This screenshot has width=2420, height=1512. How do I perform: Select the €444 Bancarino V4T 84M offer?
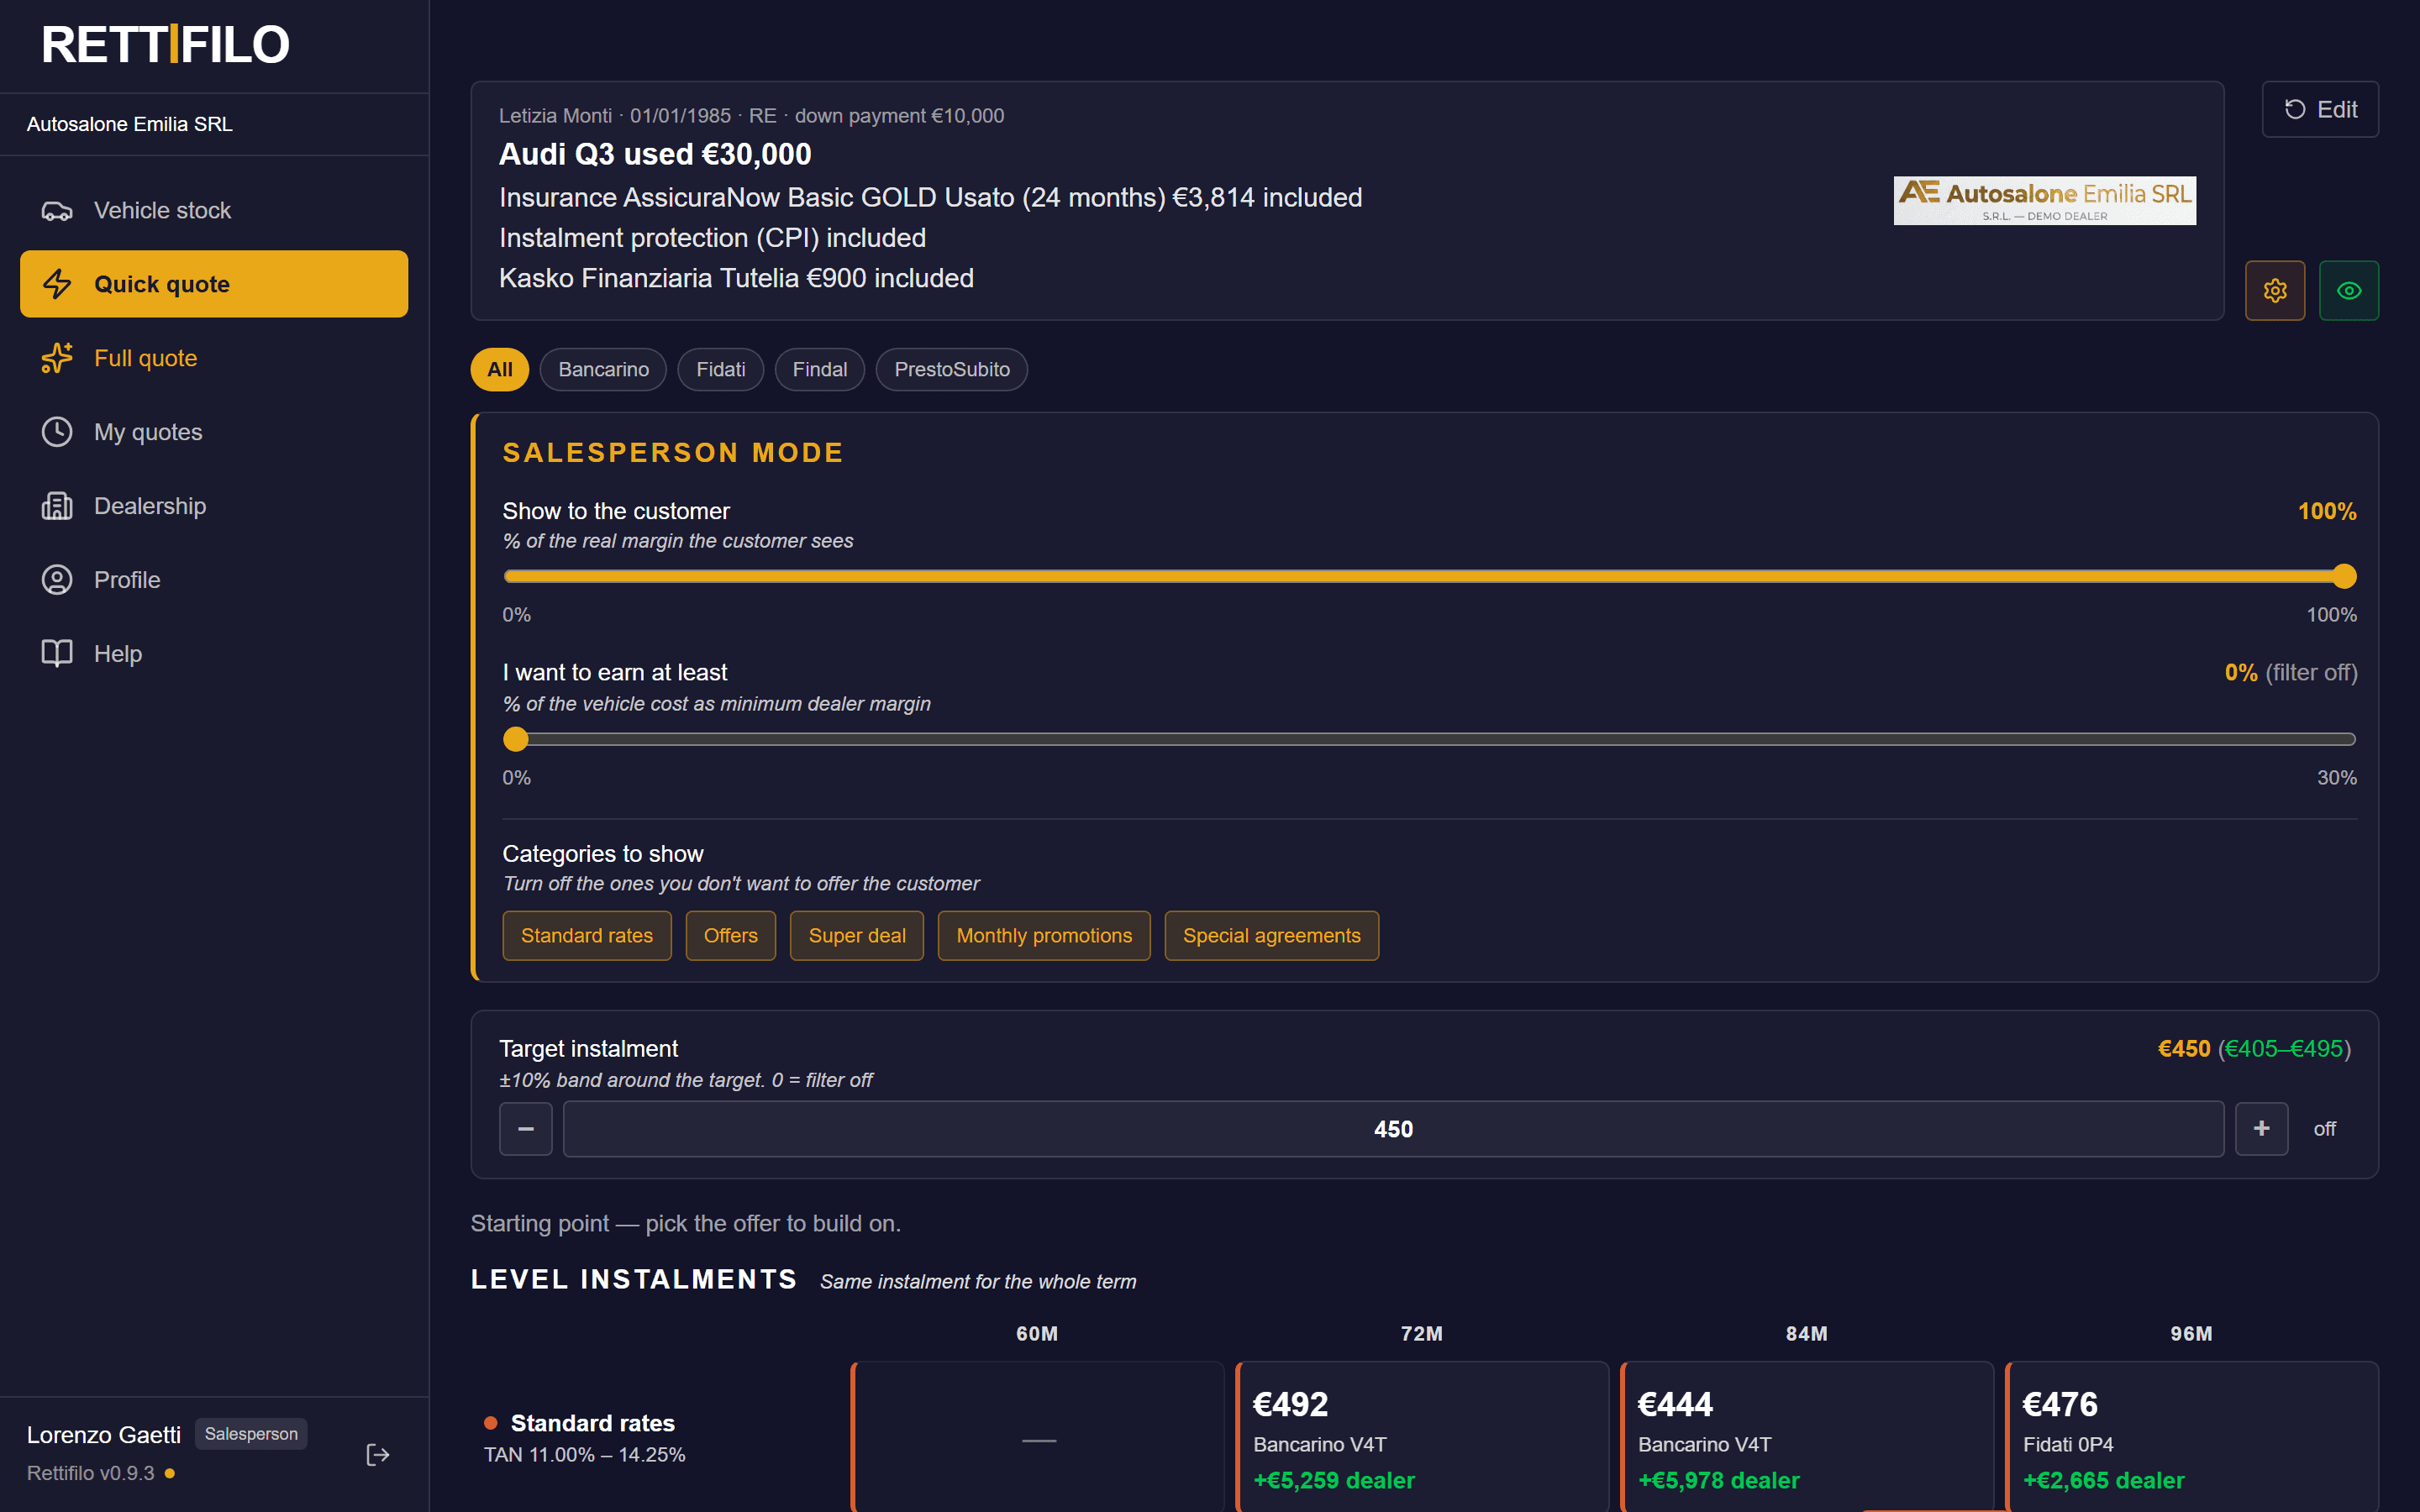coord(1808,1437)
